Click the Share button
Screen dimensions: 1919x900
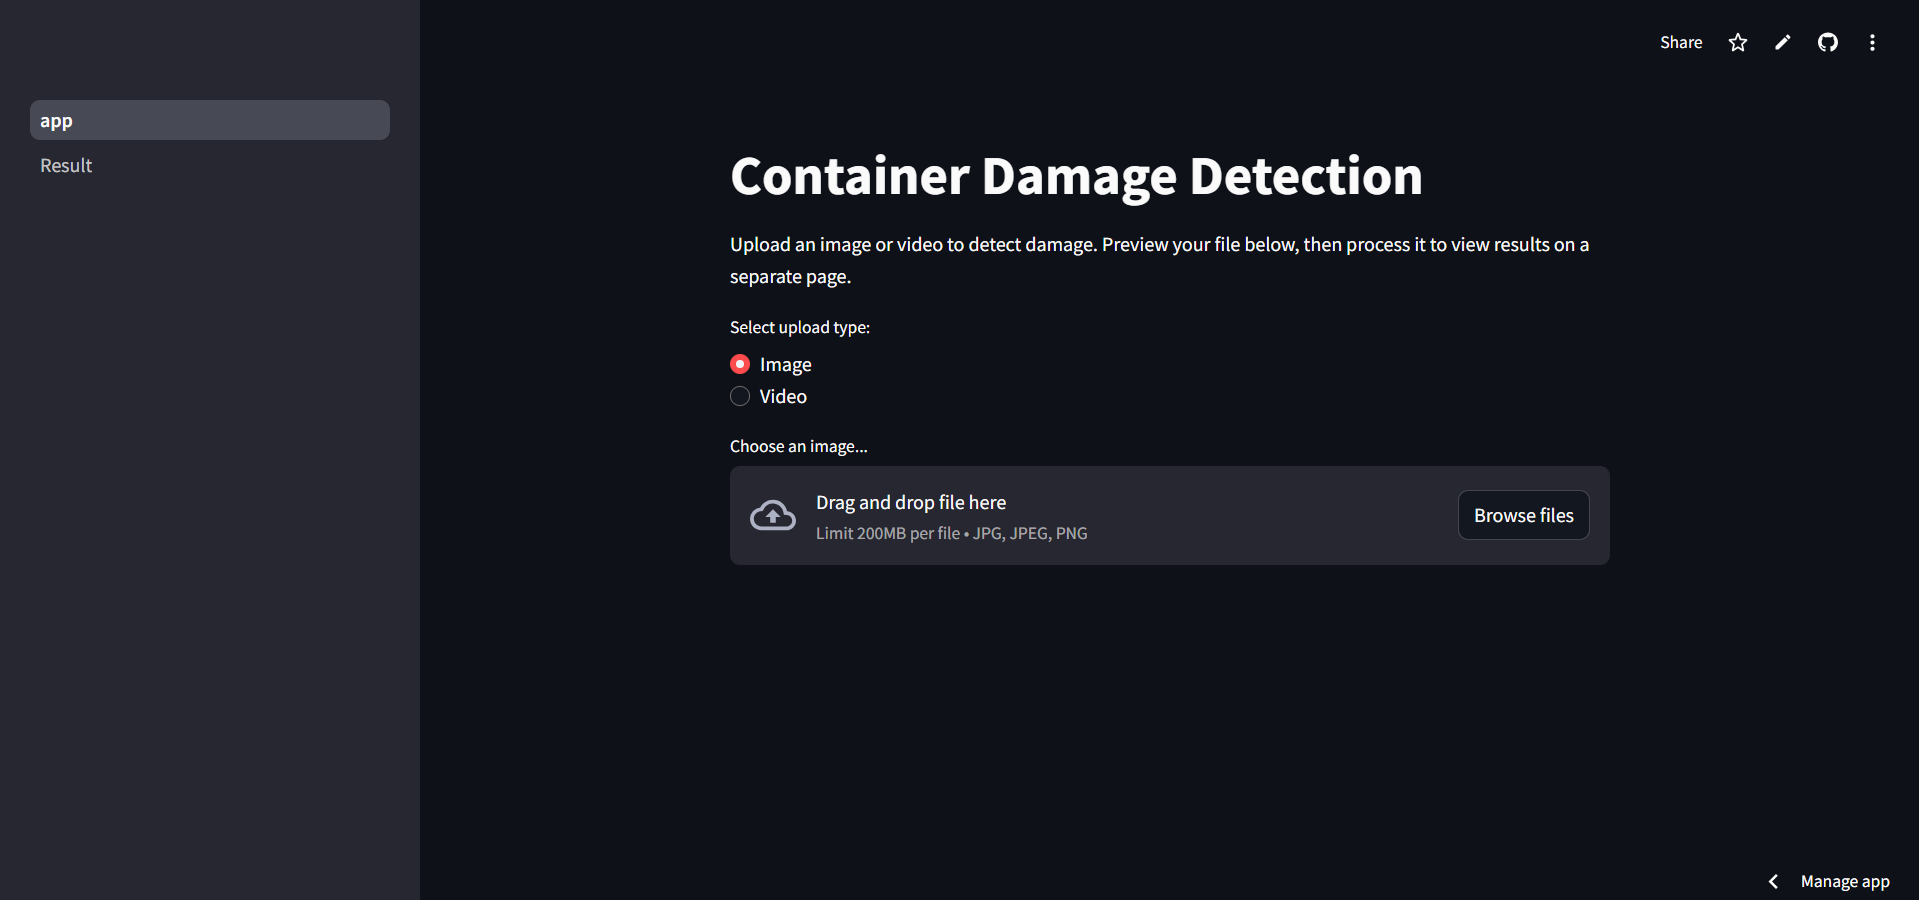coord(1681,42)
